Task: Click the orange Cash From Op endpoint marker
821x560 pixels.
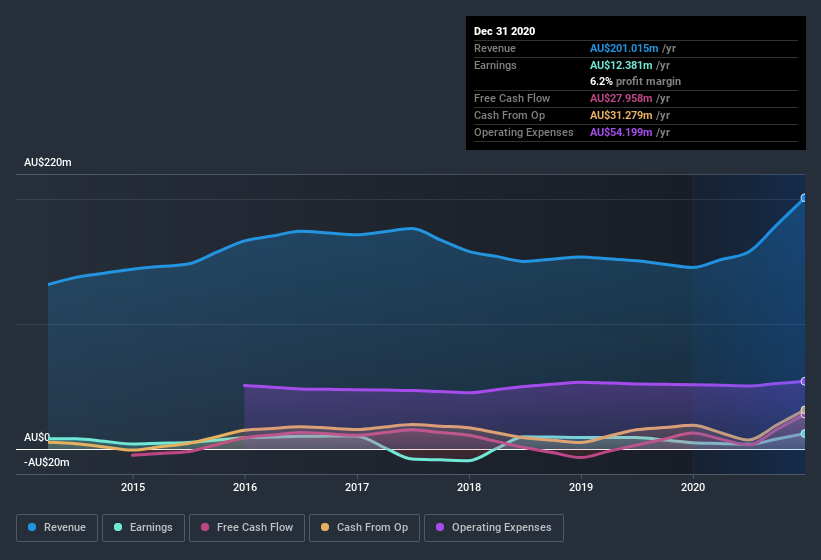Action: click(x=804, y=410)
